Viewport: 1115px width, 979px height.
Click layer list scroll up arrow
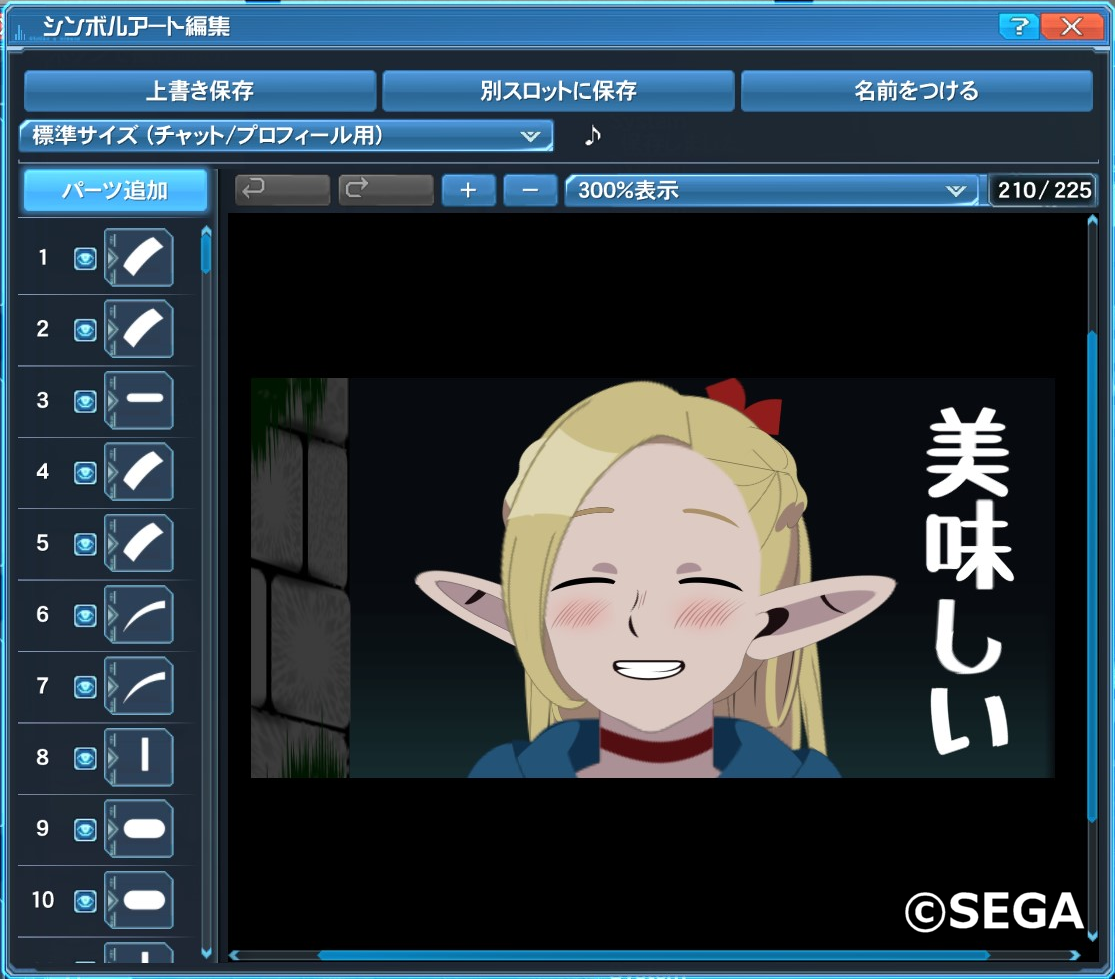click(x=206, y=230)
